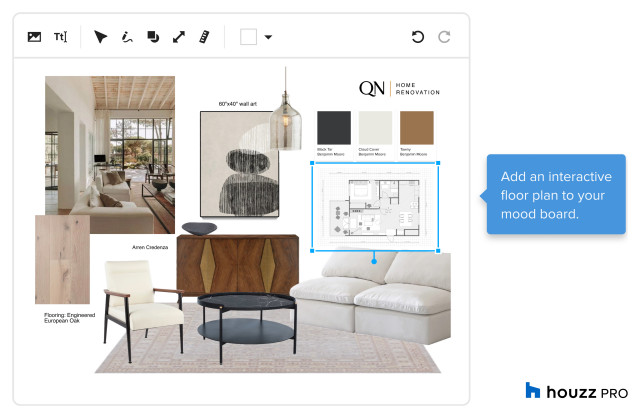Click the floor plan bottom-right resize handle

(438, 251)
